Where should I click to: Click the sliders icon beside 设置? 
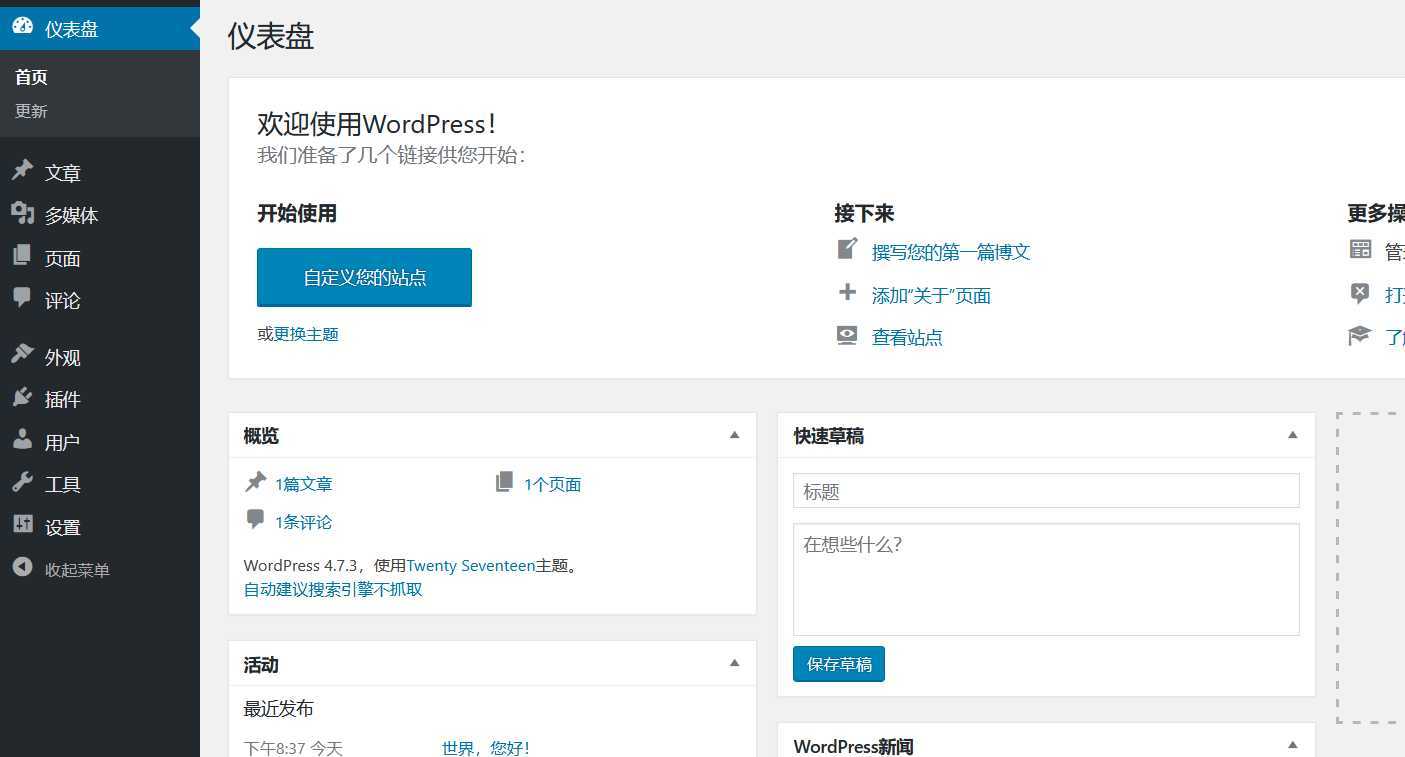point(22,525)
